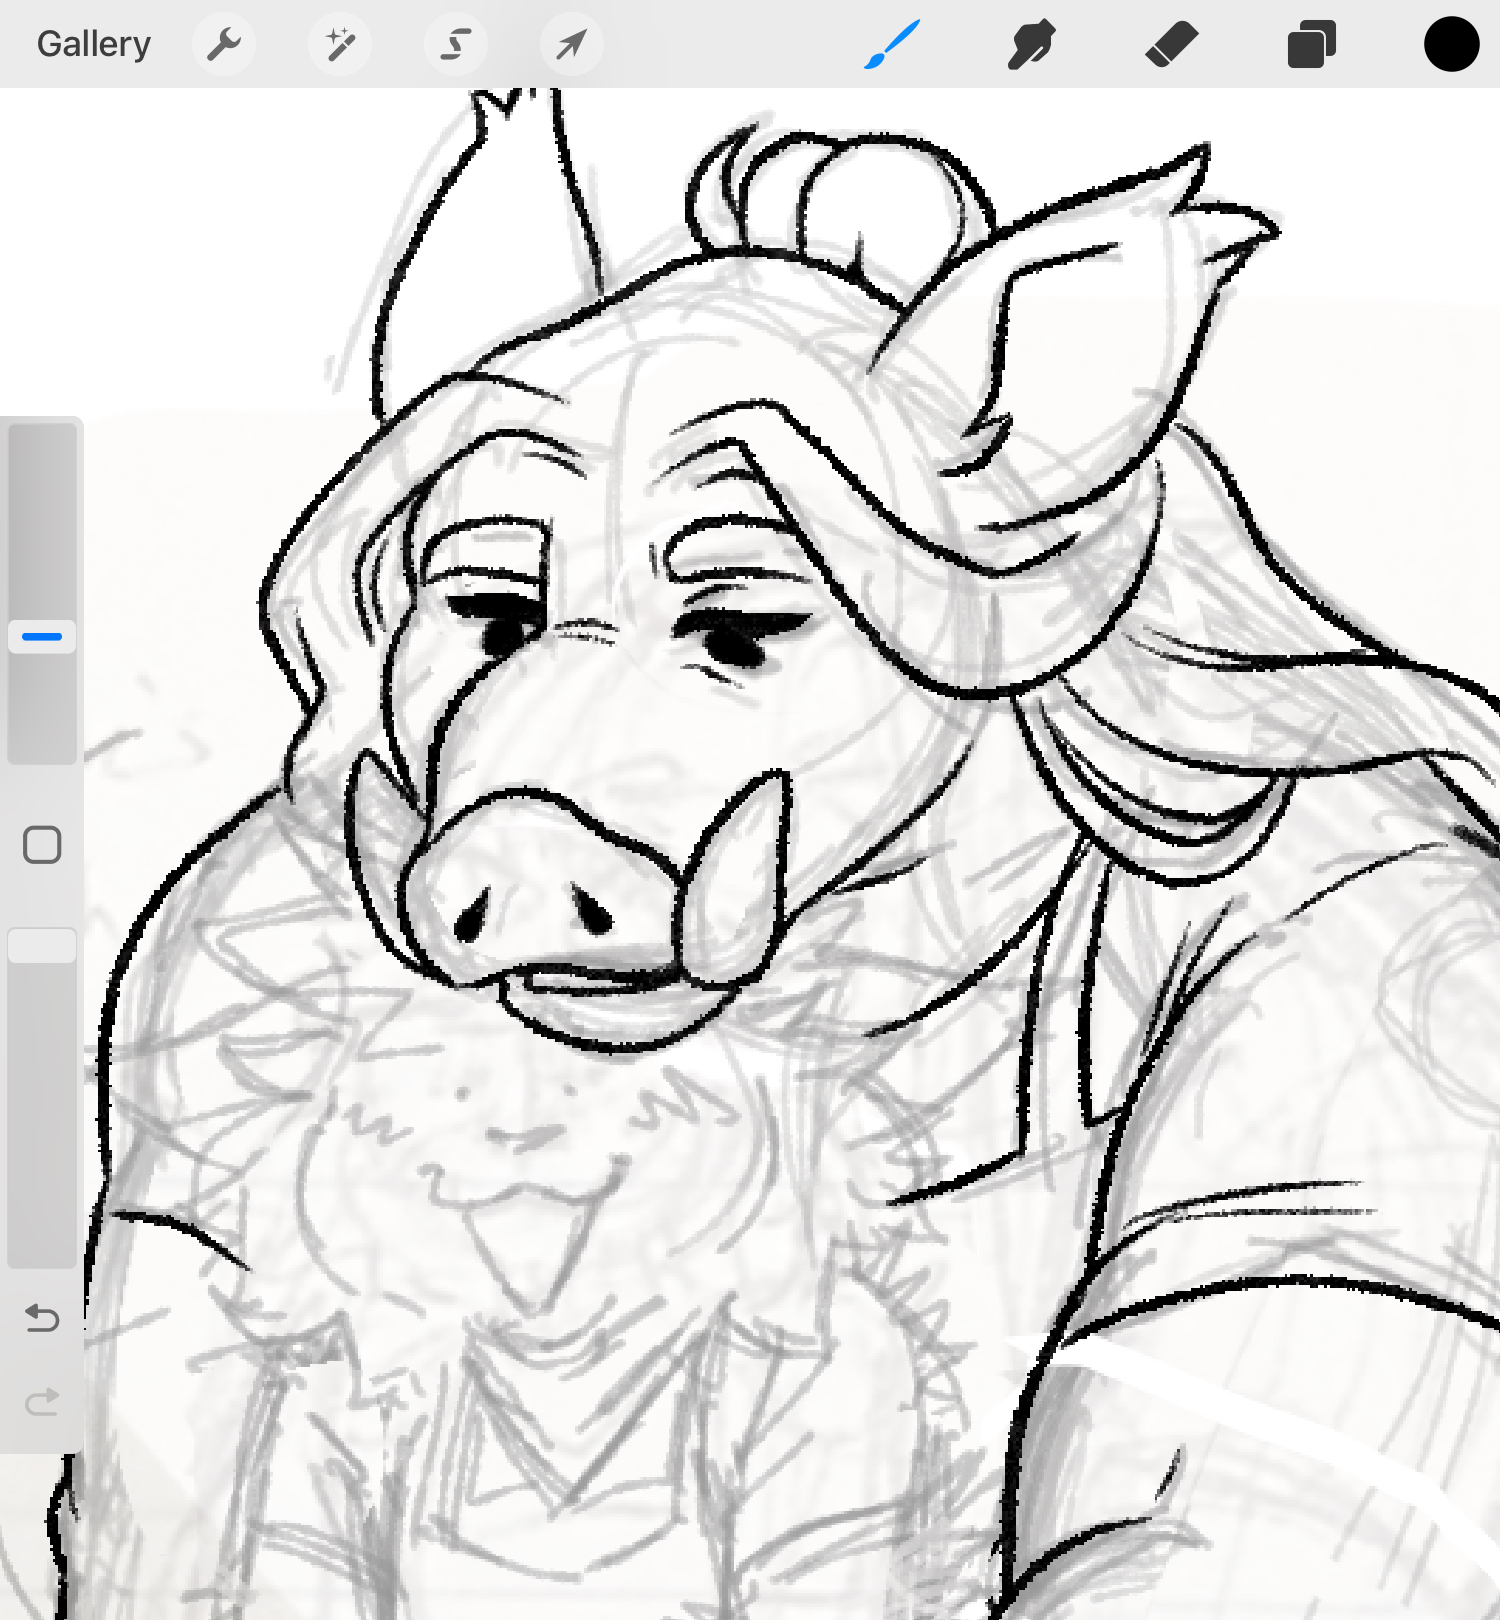The image size is (1500, 1620).
Task: Tap the square Modify button in sidebar
Action: click(x=42, y=845)
